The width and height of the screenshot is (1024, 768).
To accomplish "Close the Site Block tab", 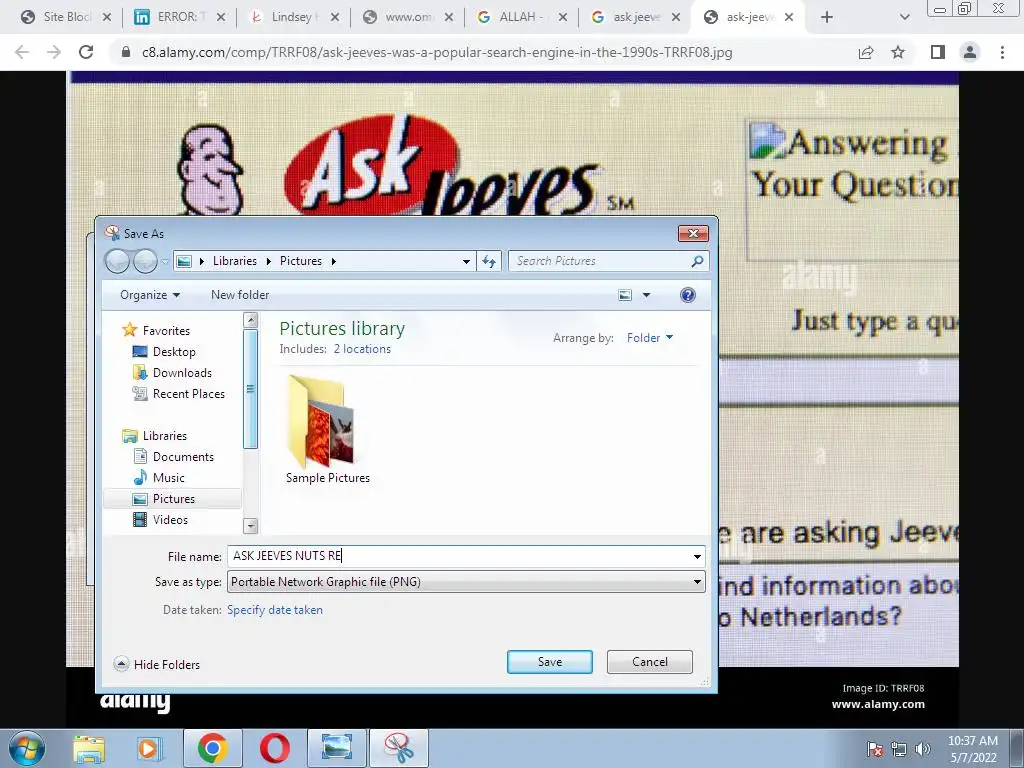I will pyautogui.click(x=107, y=18).
